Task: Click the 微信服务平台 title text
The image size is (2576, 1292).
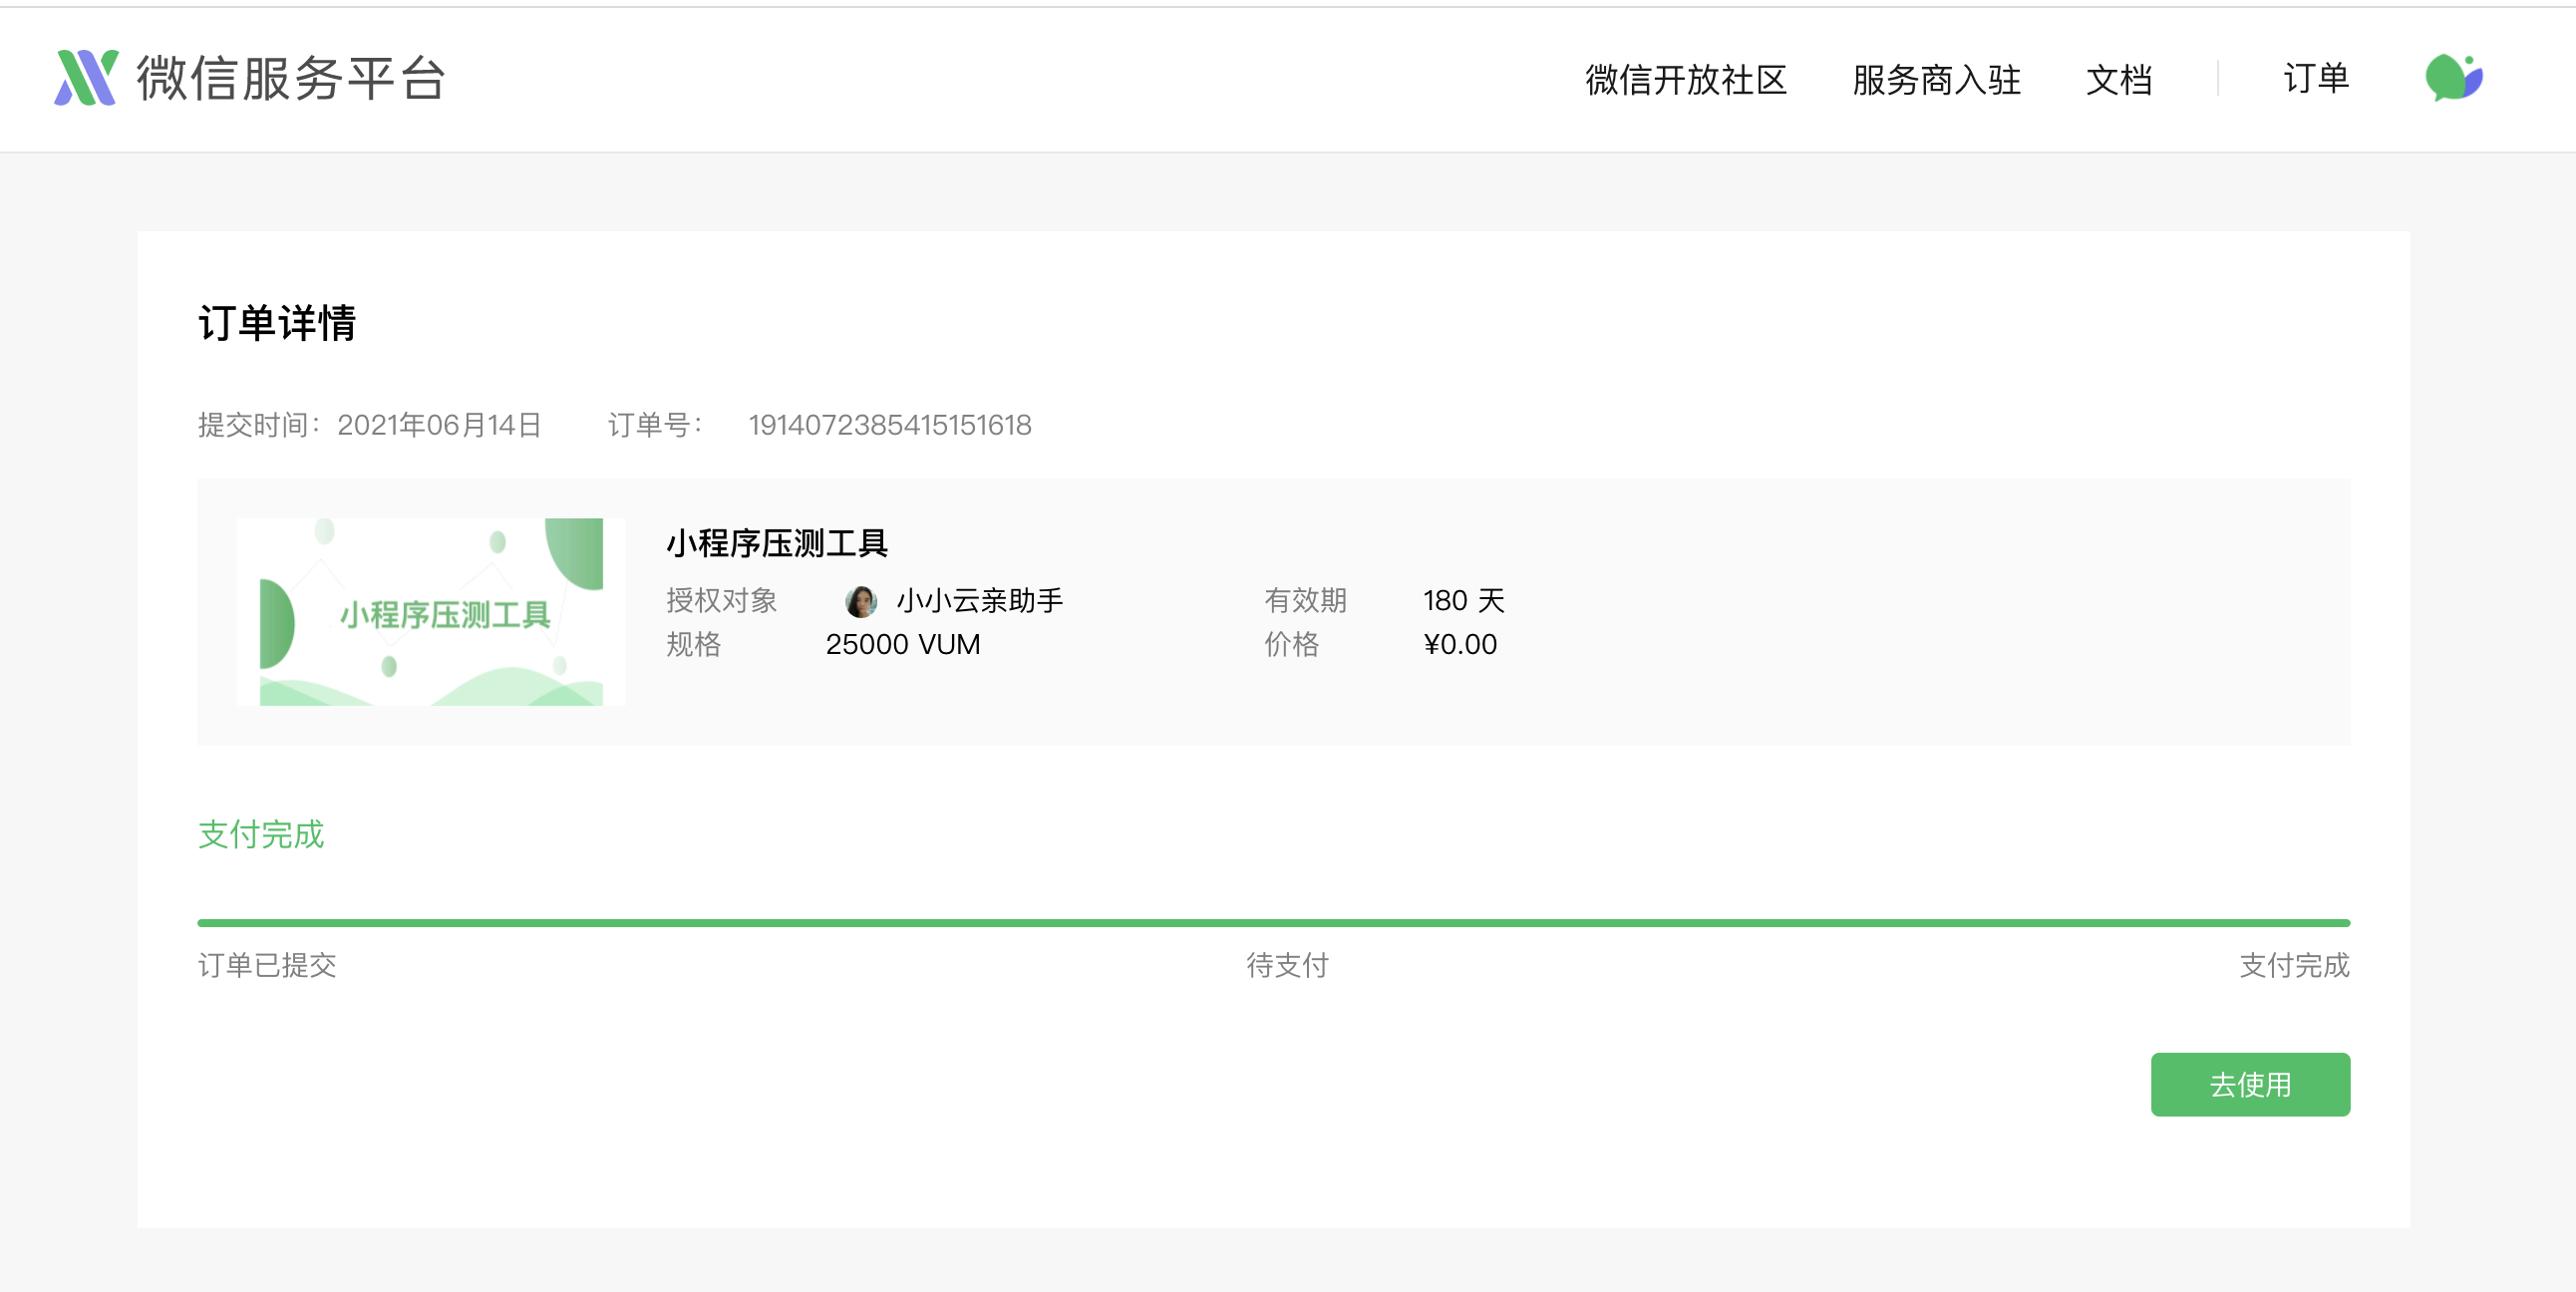Action: point(291,78)
